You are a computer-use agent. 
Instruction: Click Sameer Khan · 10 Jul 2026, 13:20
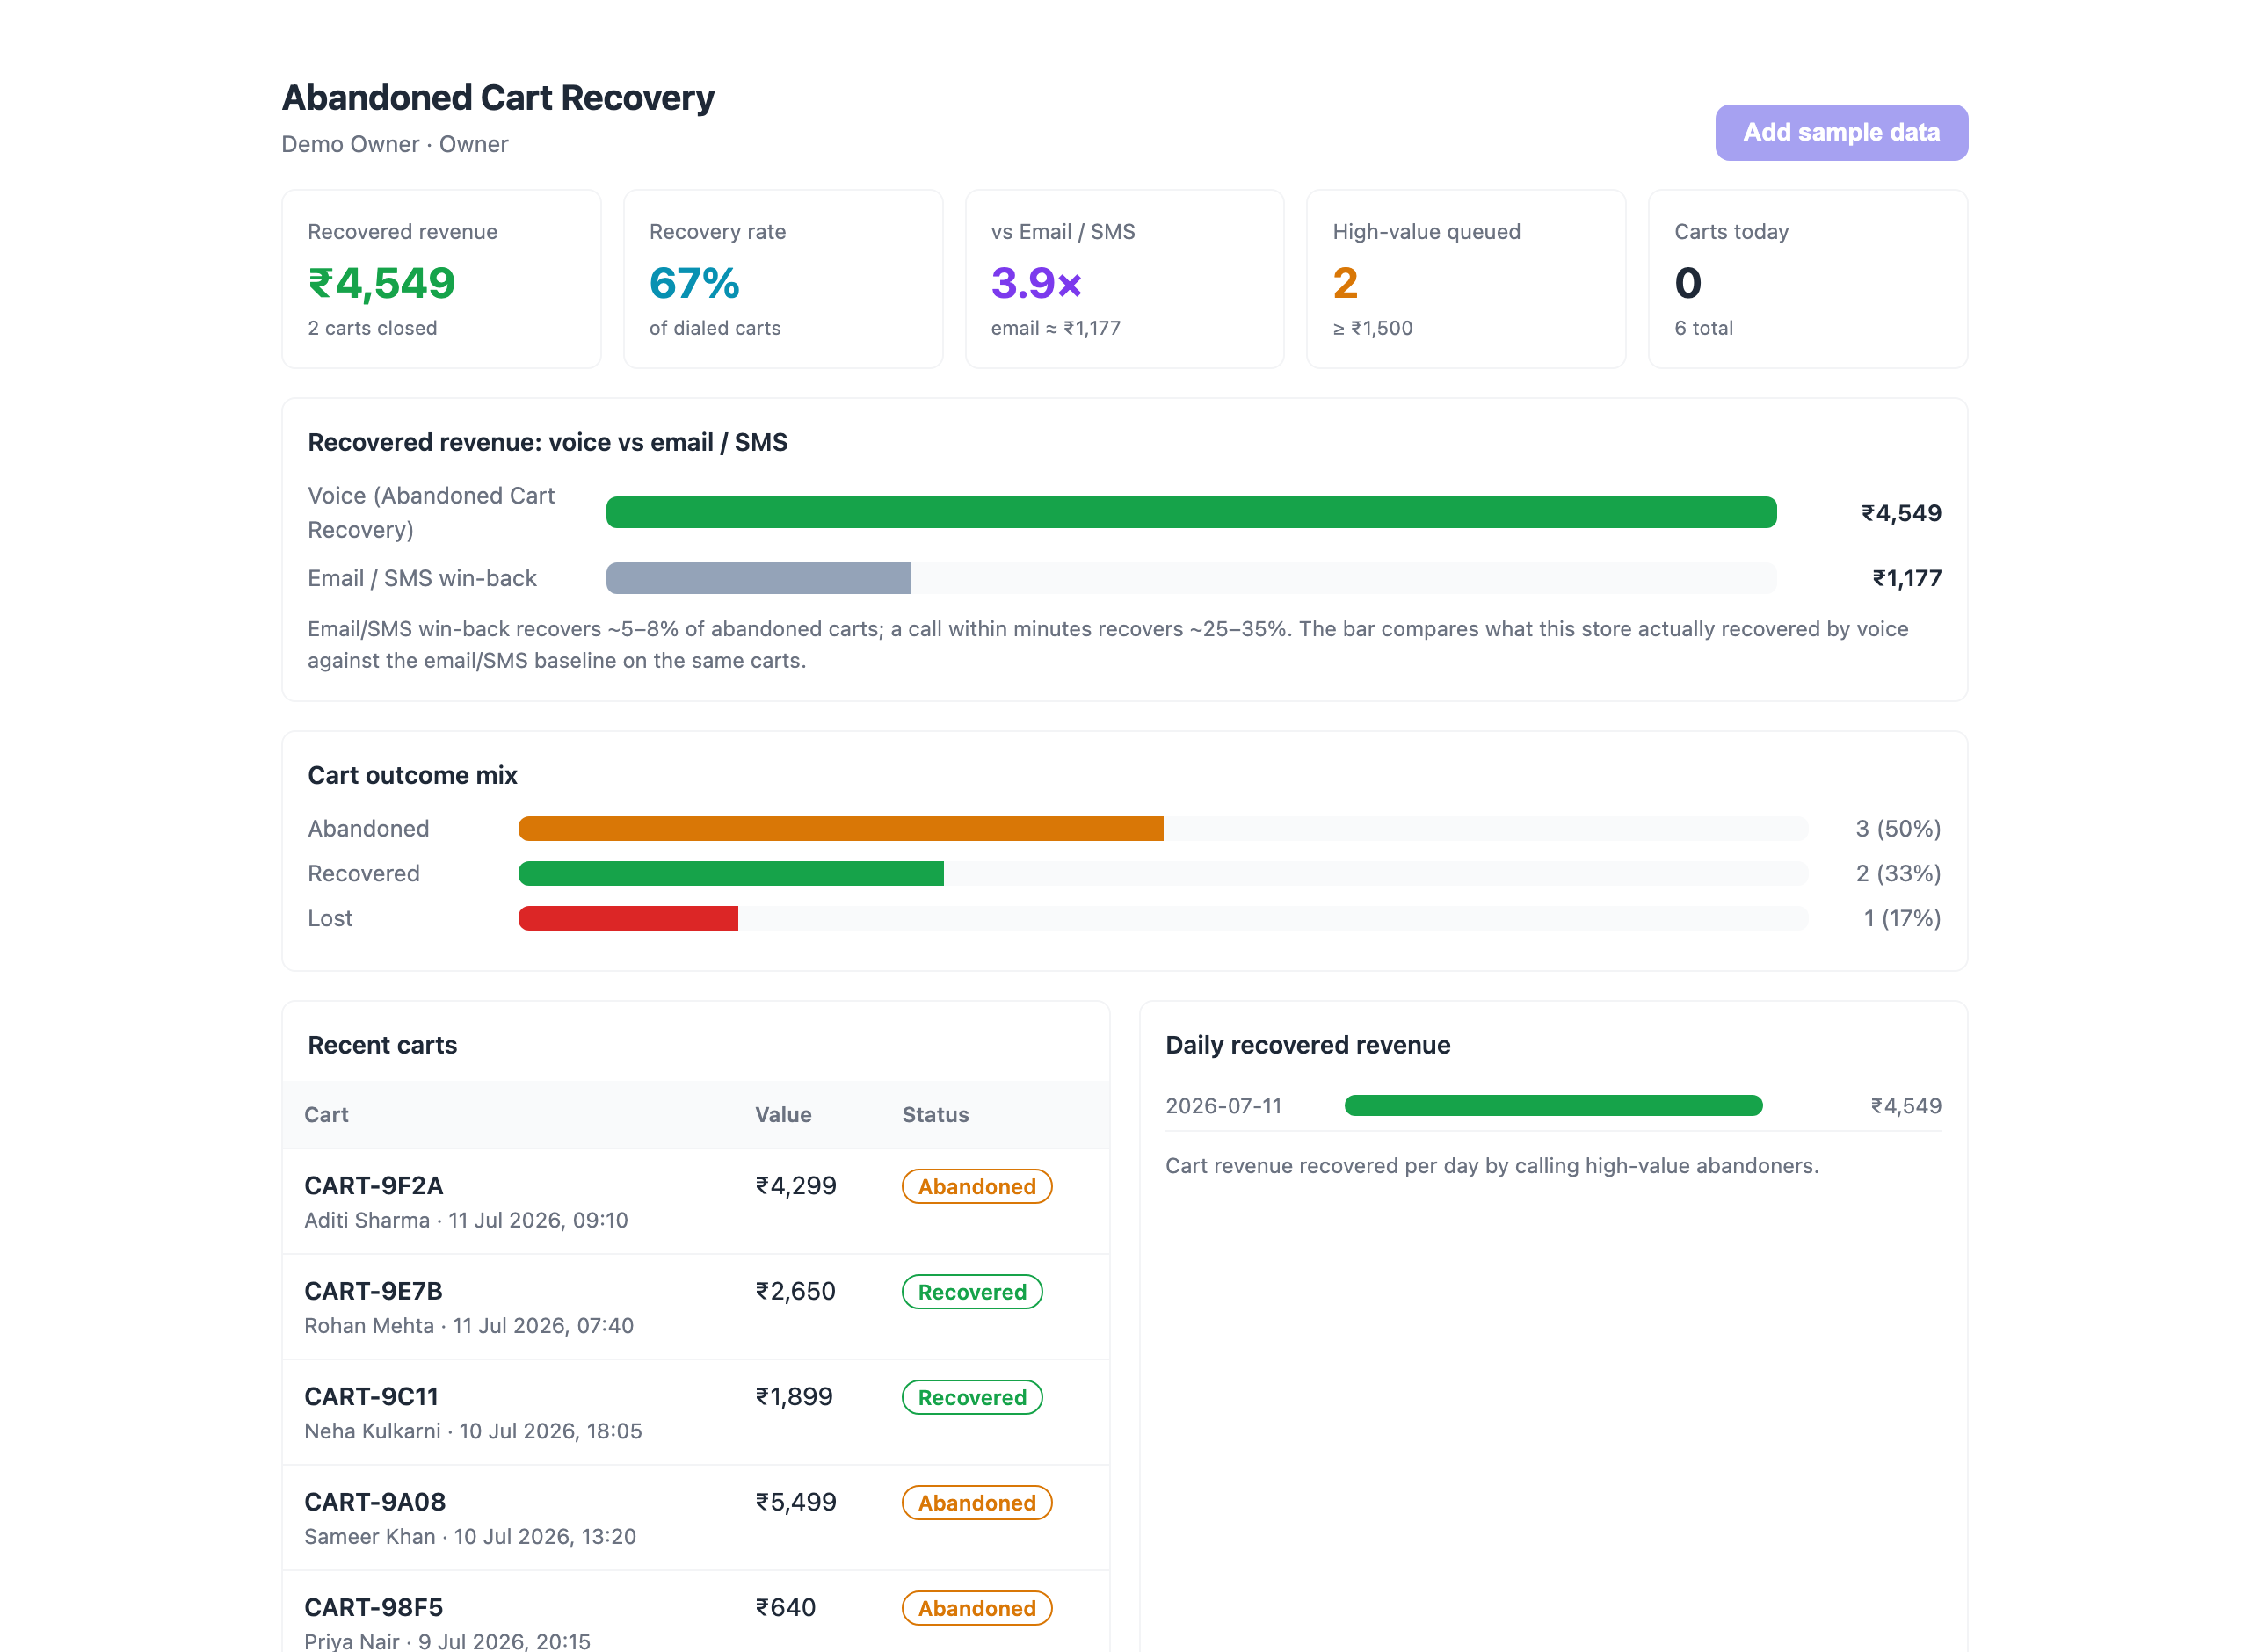tap(470, 1536)
